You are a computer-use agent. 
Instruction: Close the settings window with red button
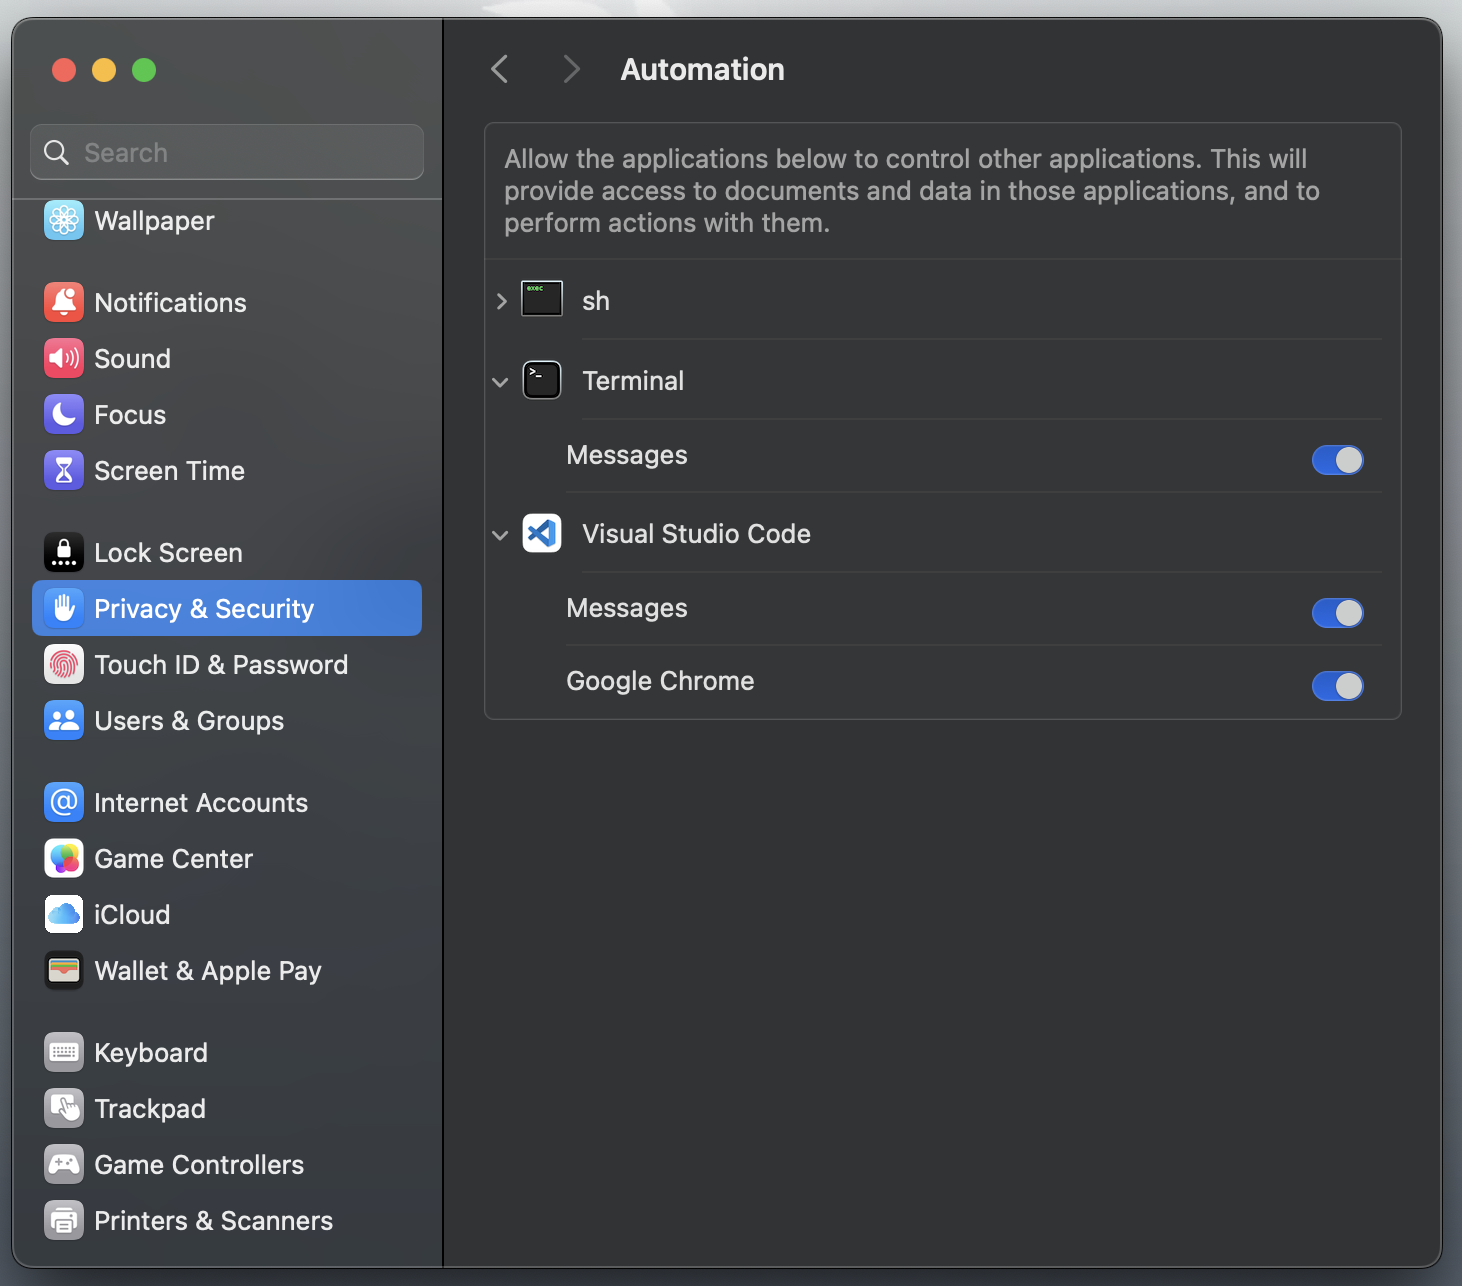64,70
